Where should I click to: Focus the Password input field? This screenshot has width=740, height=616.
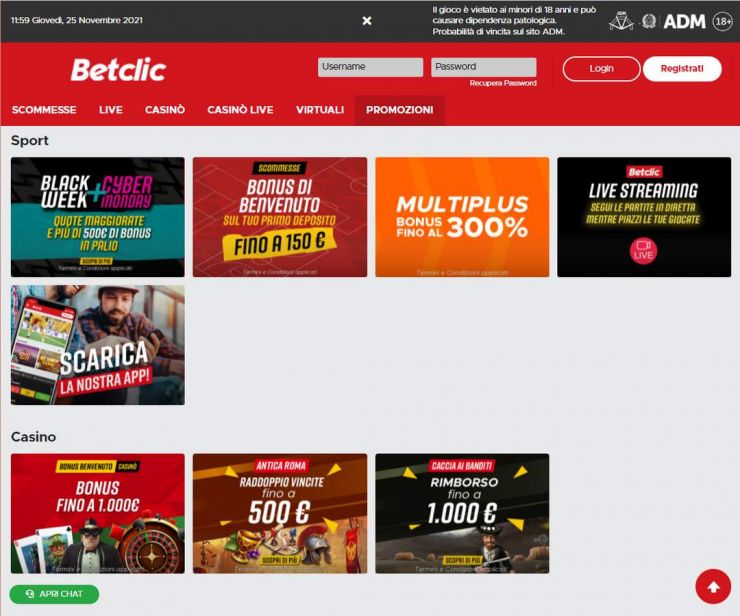[484, 67]
